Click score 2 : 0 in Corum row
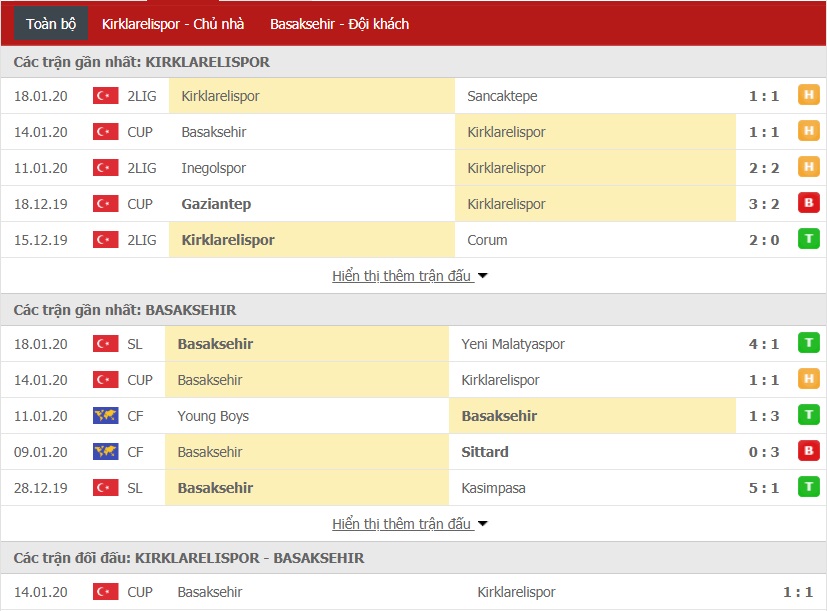 (x=764, y=240)
